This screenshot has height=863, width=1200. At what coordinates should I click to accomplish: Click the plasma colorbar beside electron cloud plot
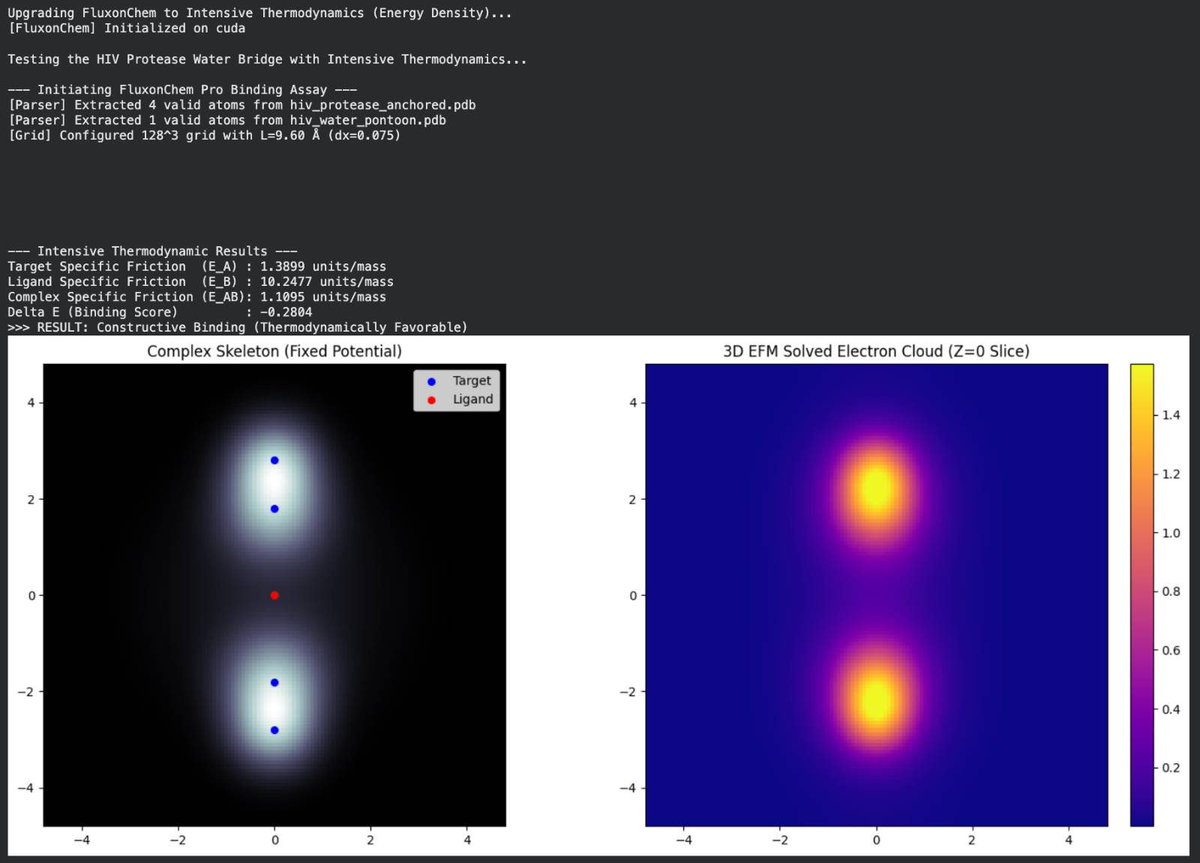[x=1144, y=595]
